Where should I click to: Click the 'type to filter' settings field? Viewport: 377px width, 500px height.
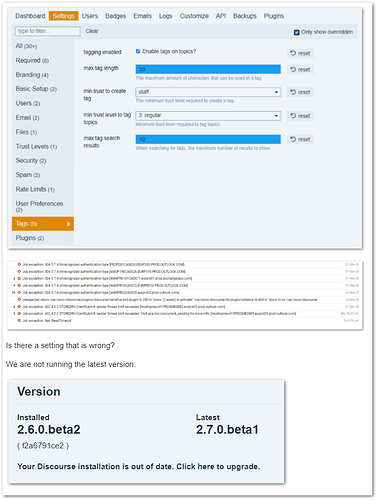click(48, 31)
